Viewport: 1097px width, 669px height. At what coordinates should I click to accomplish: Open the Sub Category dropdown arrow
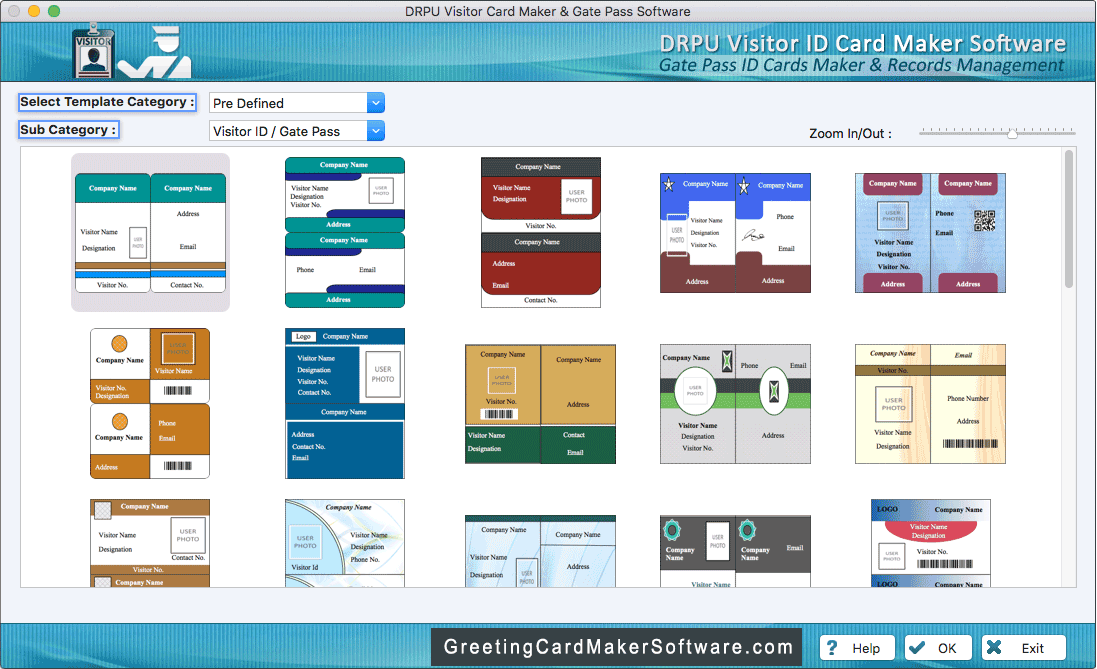pos(376,131)
